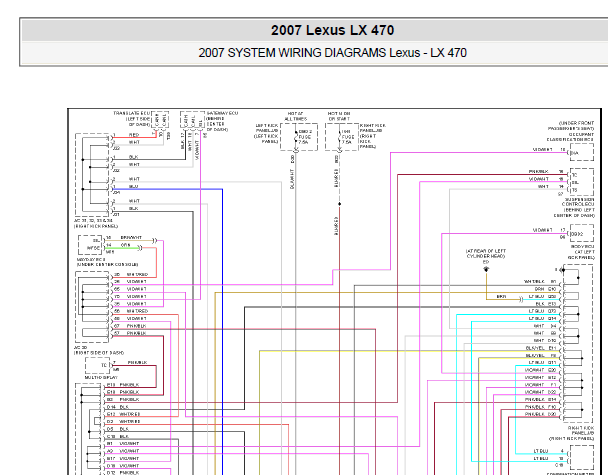608x475 pixels.
Task: Click the BRN wire label near ground point
Action: (x=501, y=297)
